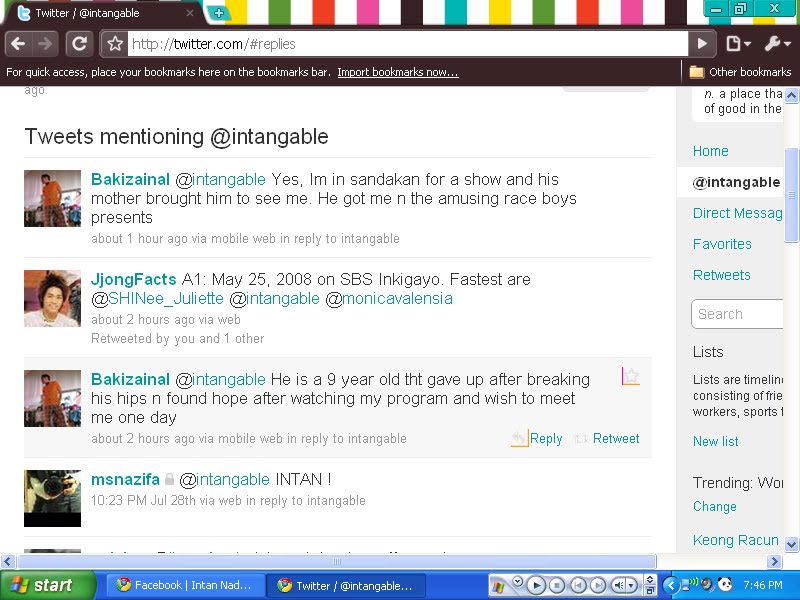
Task: Click the Go arrow beside the address bar
Action: pos(702,44)
